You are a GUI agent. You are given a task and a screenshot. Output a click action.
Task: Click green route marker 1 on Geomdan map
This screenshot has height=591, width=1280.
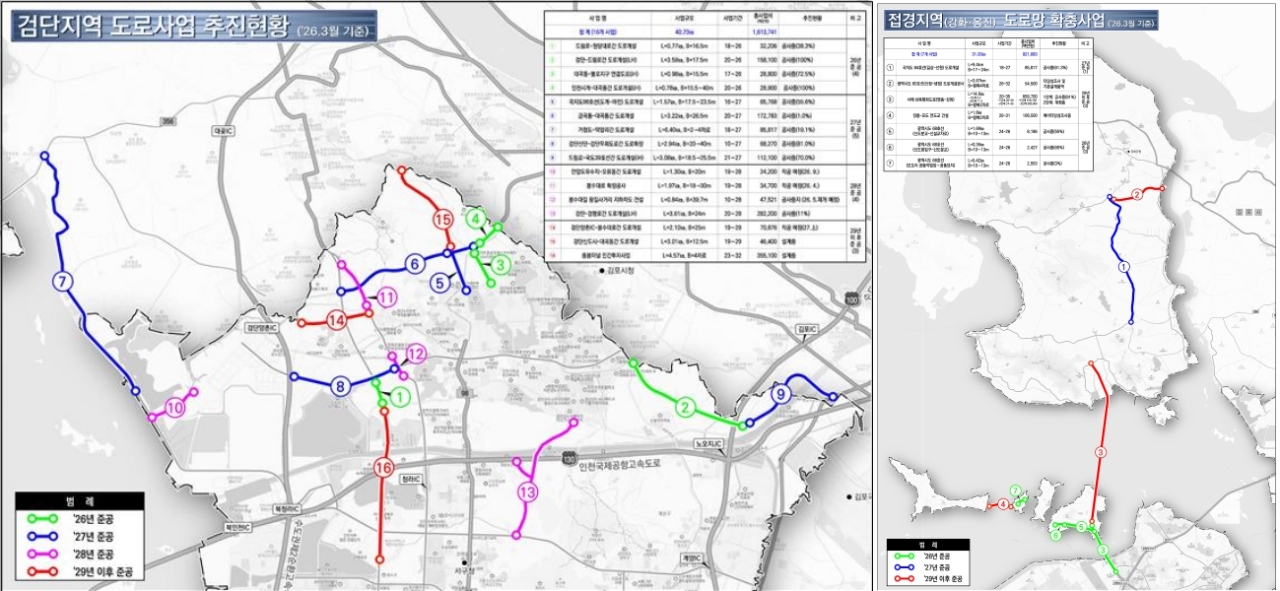[400, 396]
